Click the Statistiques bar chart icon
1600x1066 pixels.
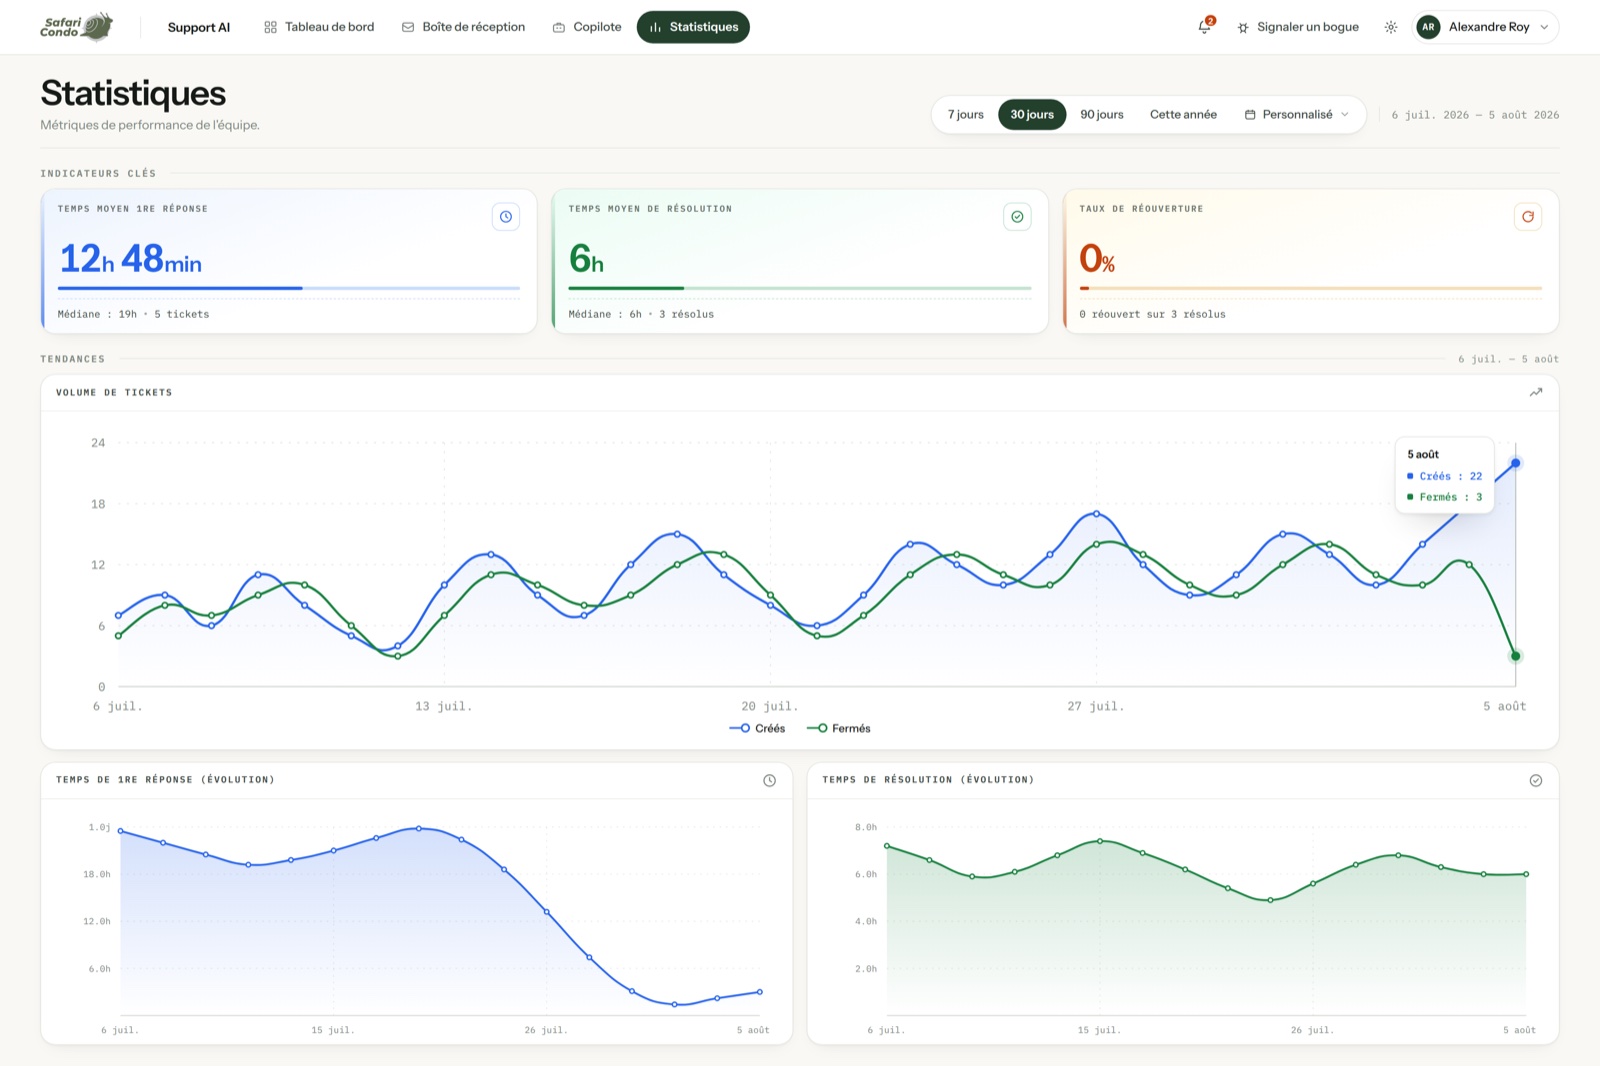655,27
